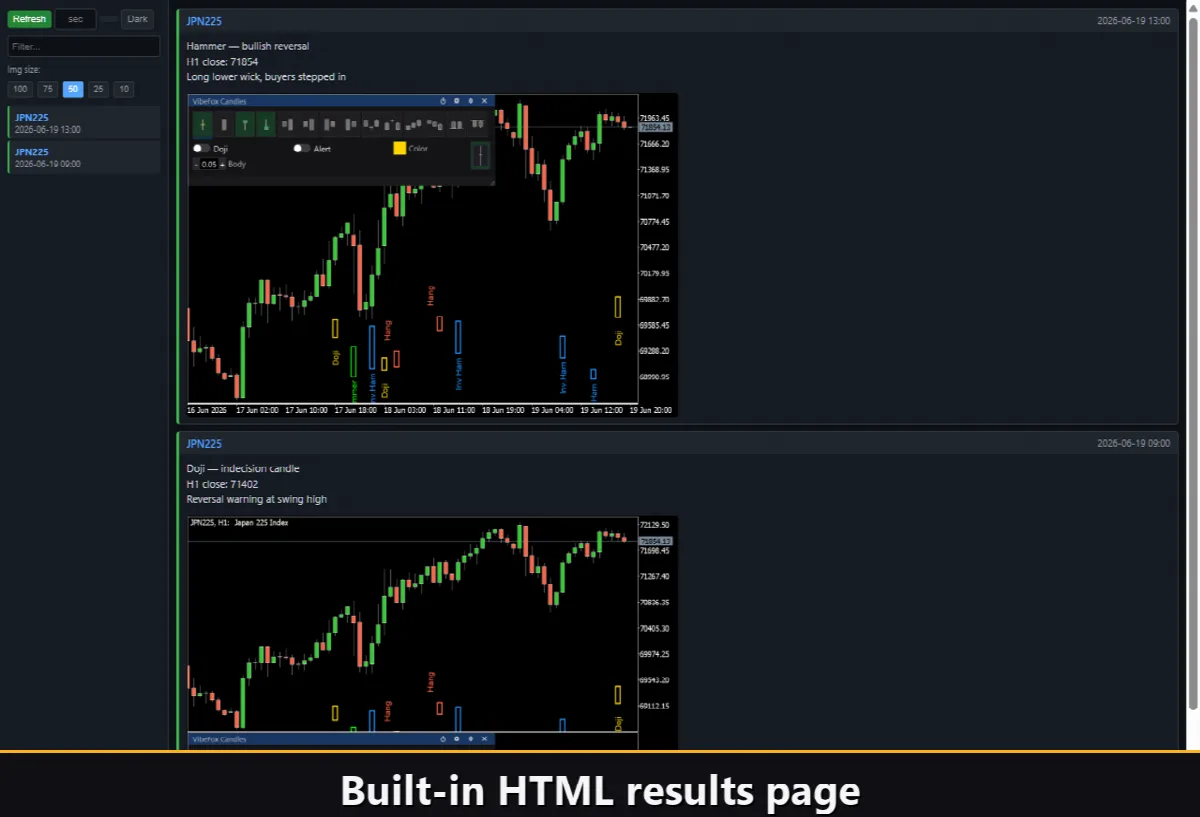Click the green Refresh button
Screen dimensions: 1200x817
29,19
